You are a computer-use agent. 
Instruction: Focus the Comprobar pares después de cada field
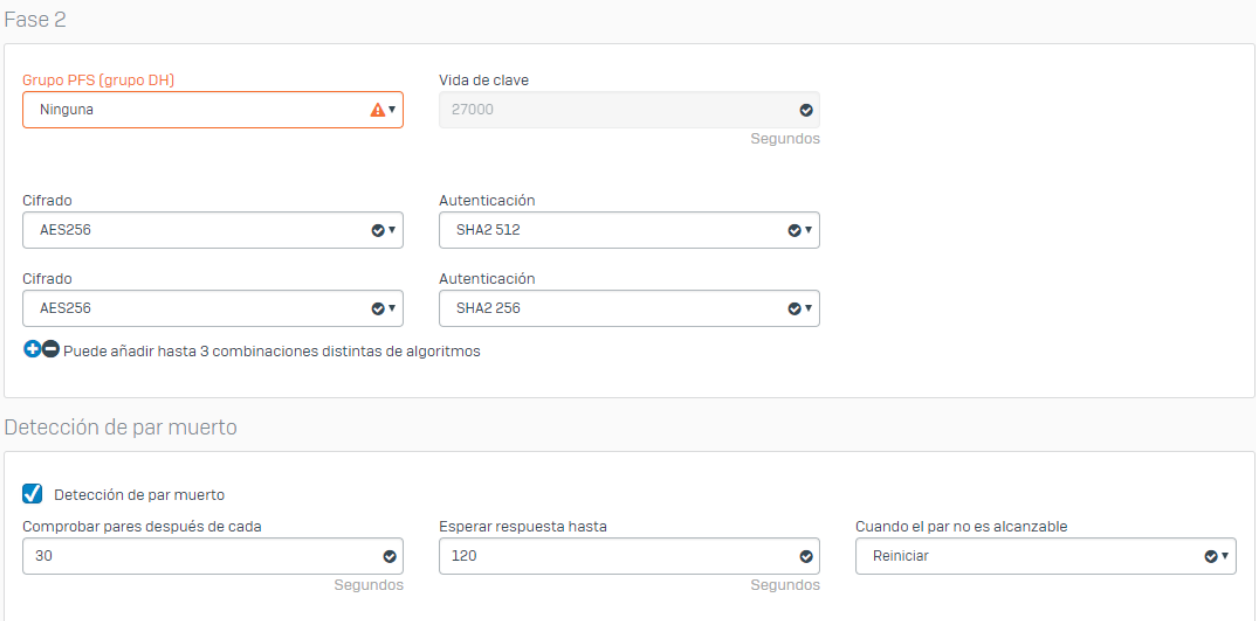(x=200, y=557)
